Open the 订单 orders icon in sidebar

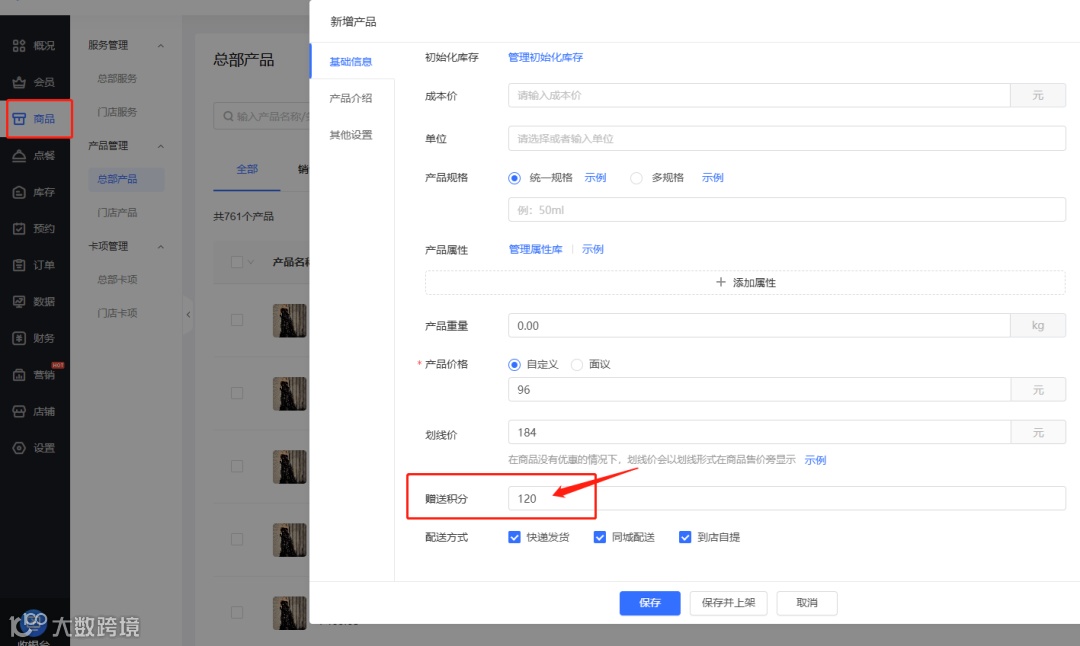[19, 265]
